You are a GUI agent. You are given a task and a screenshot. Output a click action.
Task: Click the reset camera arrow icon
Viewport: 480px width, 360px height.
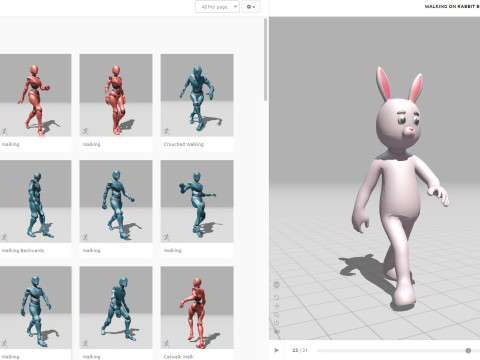click(276, 297)
